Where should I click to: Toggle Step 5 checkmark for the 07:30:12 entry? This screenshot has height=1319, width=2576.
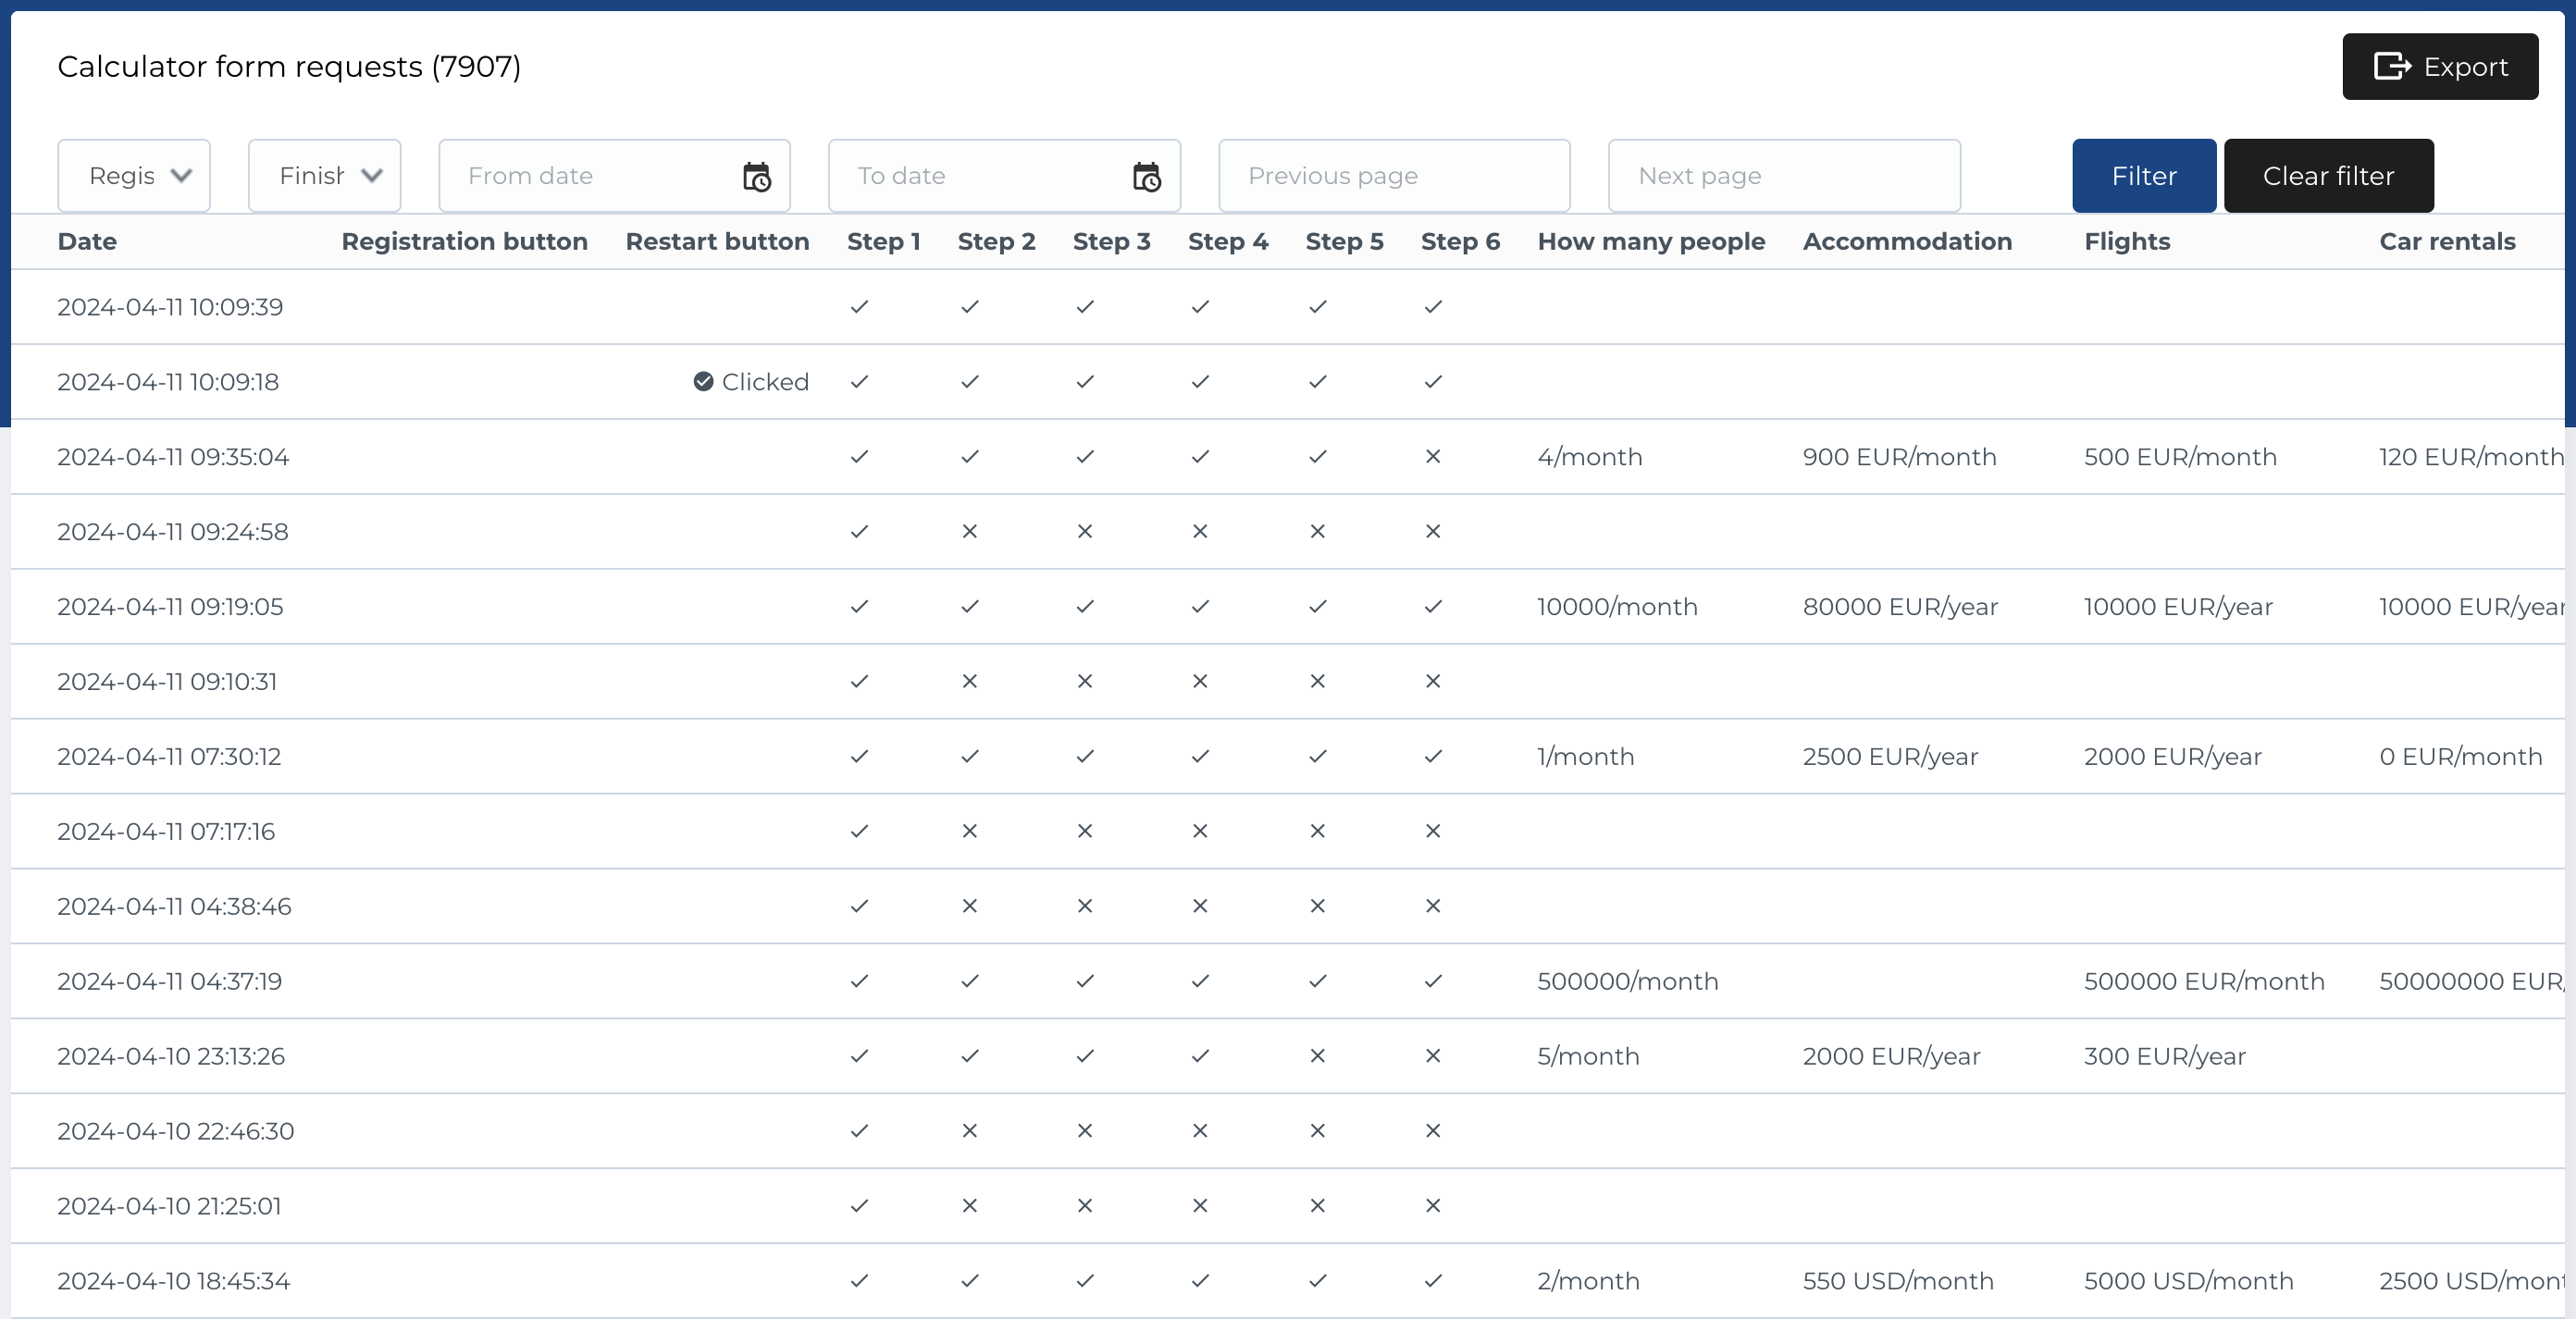point(1316,757)
